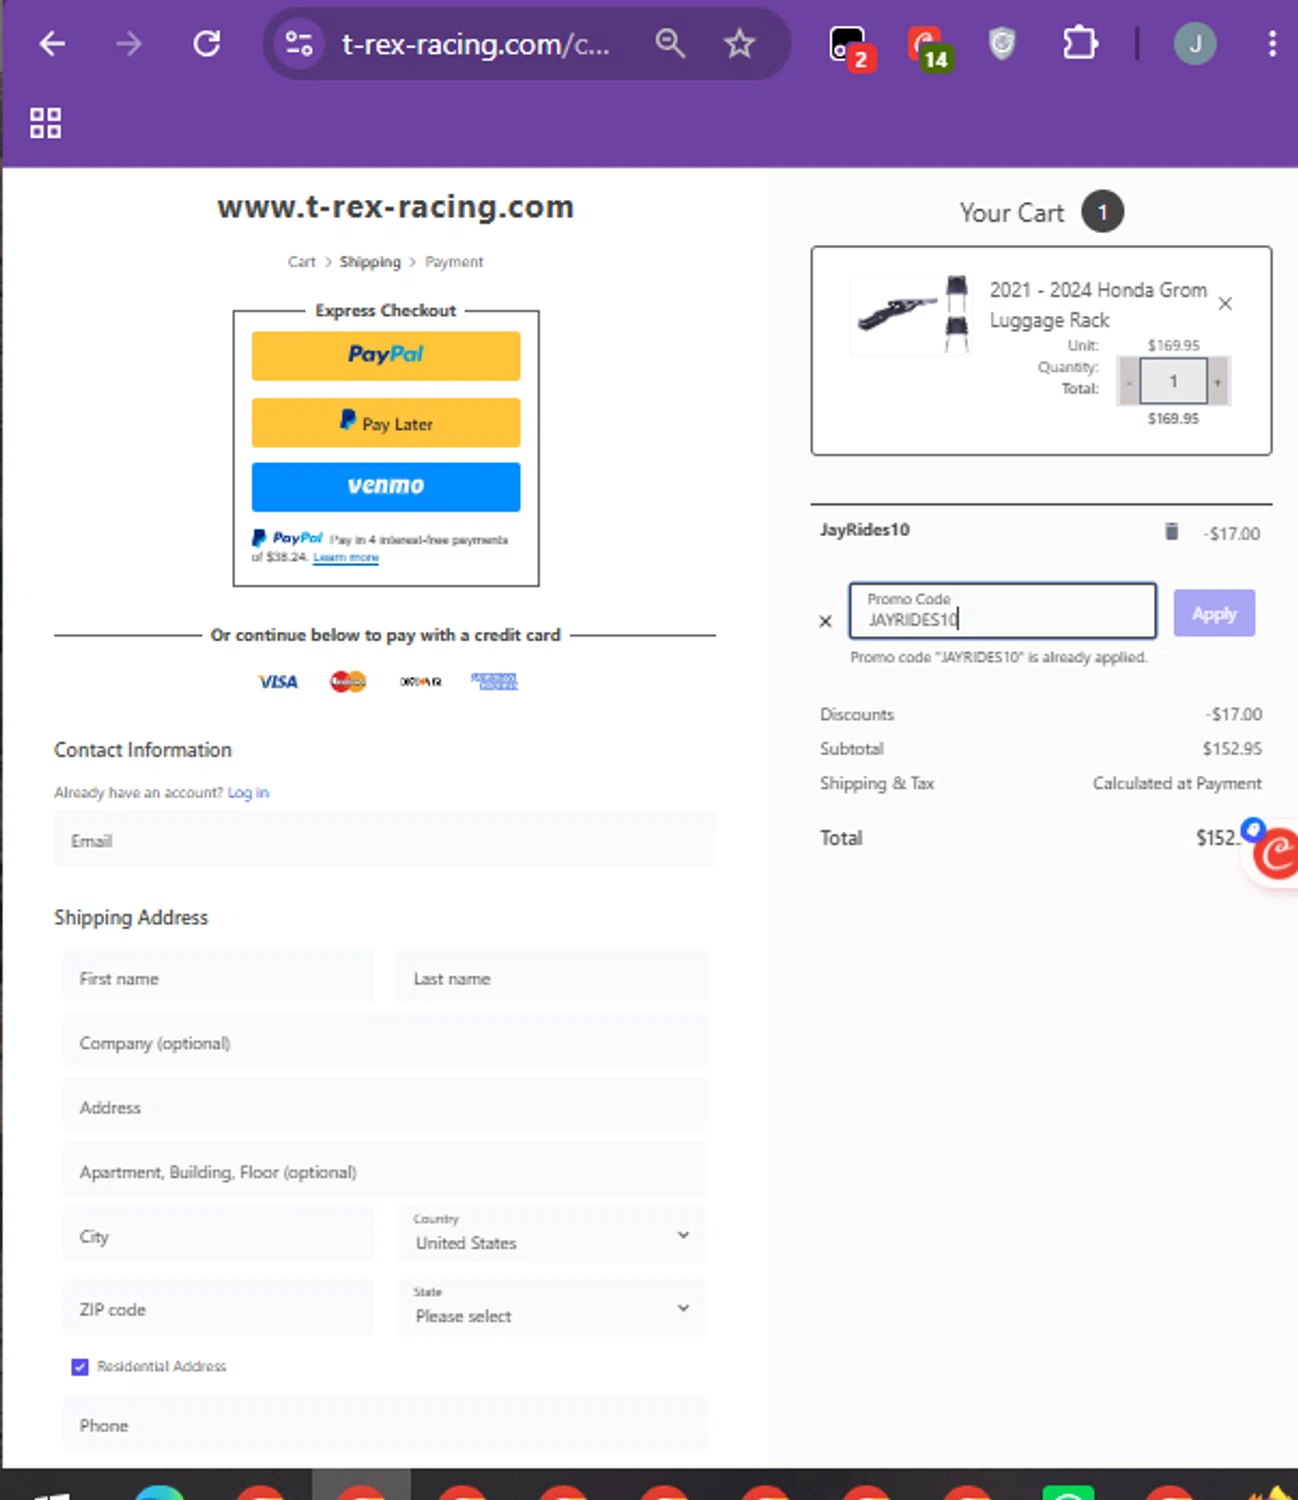The image size is (1298, 1500).
Task: Click the browser forward arrow
Action: click(129, 44)
